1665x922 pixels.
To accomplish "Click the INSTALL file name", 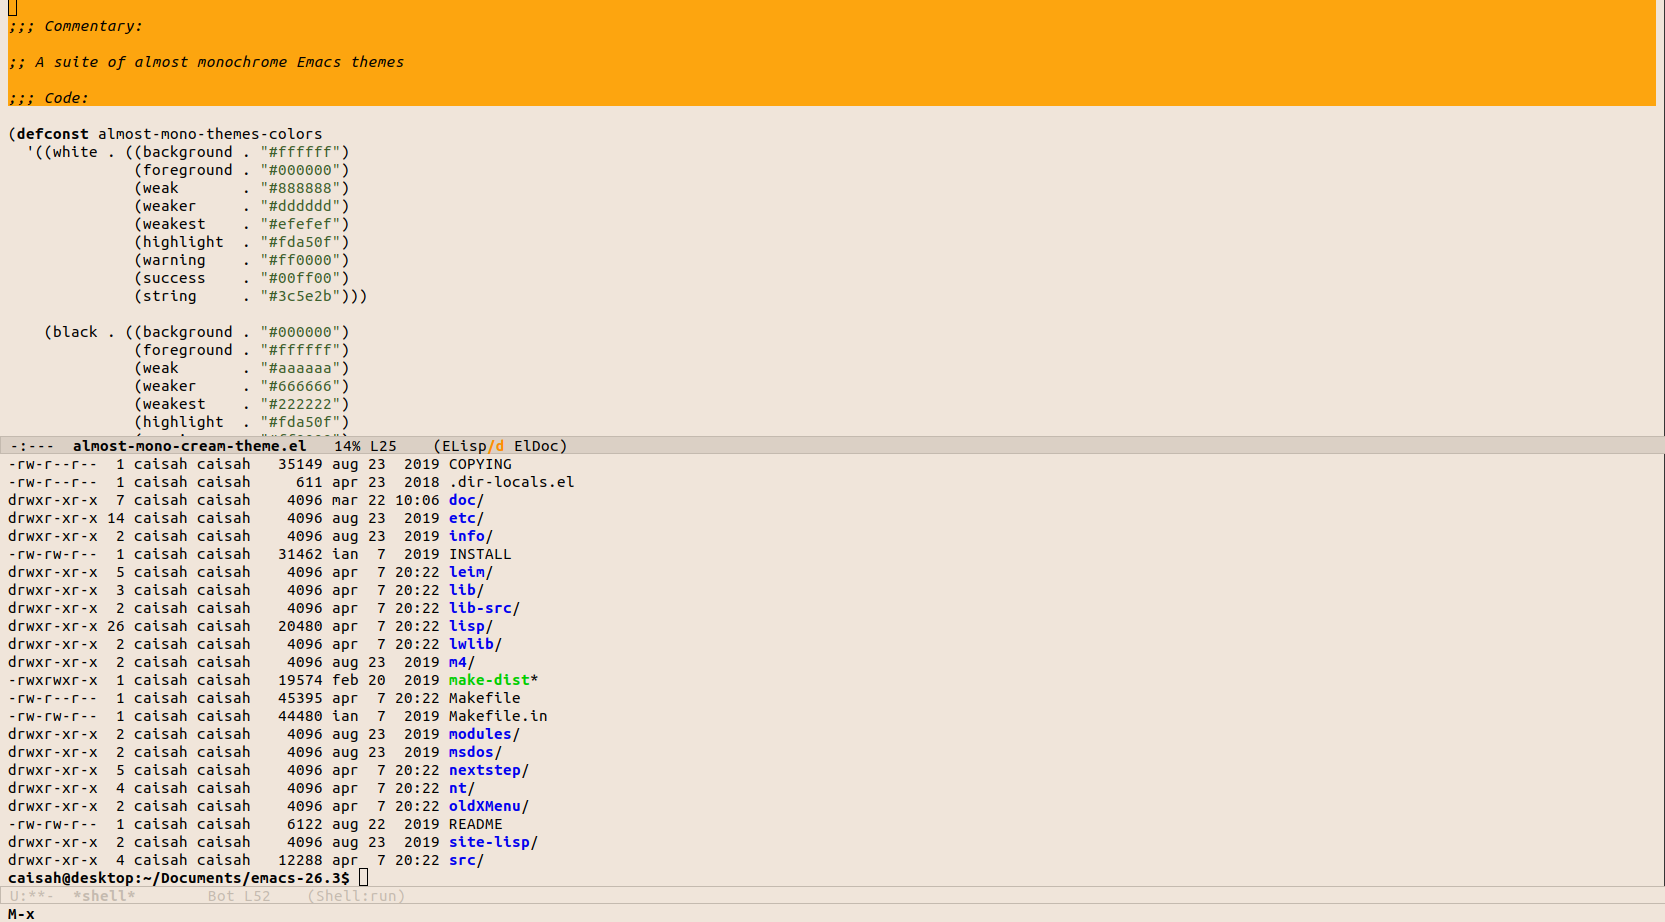I will 480,554.
